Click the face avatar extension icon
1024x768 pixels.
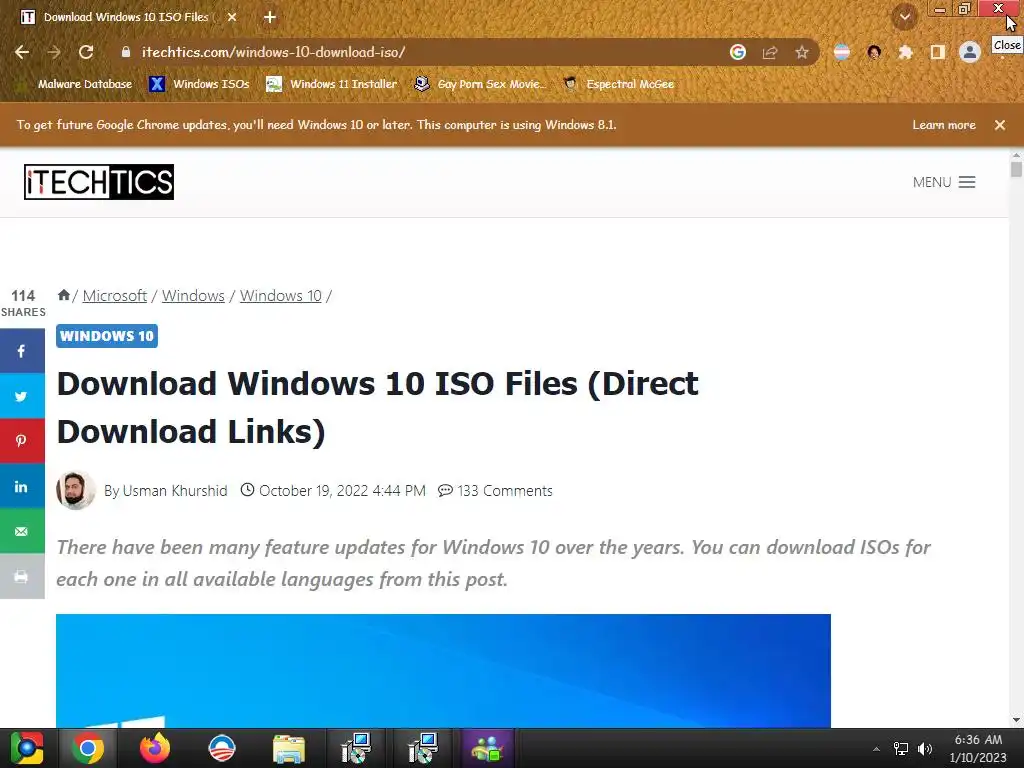coord(874,52)
